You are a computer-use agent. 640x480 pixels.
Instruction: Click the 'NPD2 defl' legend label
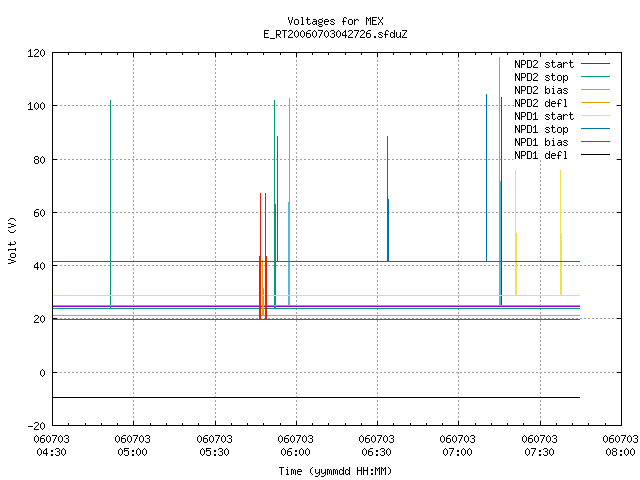[x=541, y=103]
